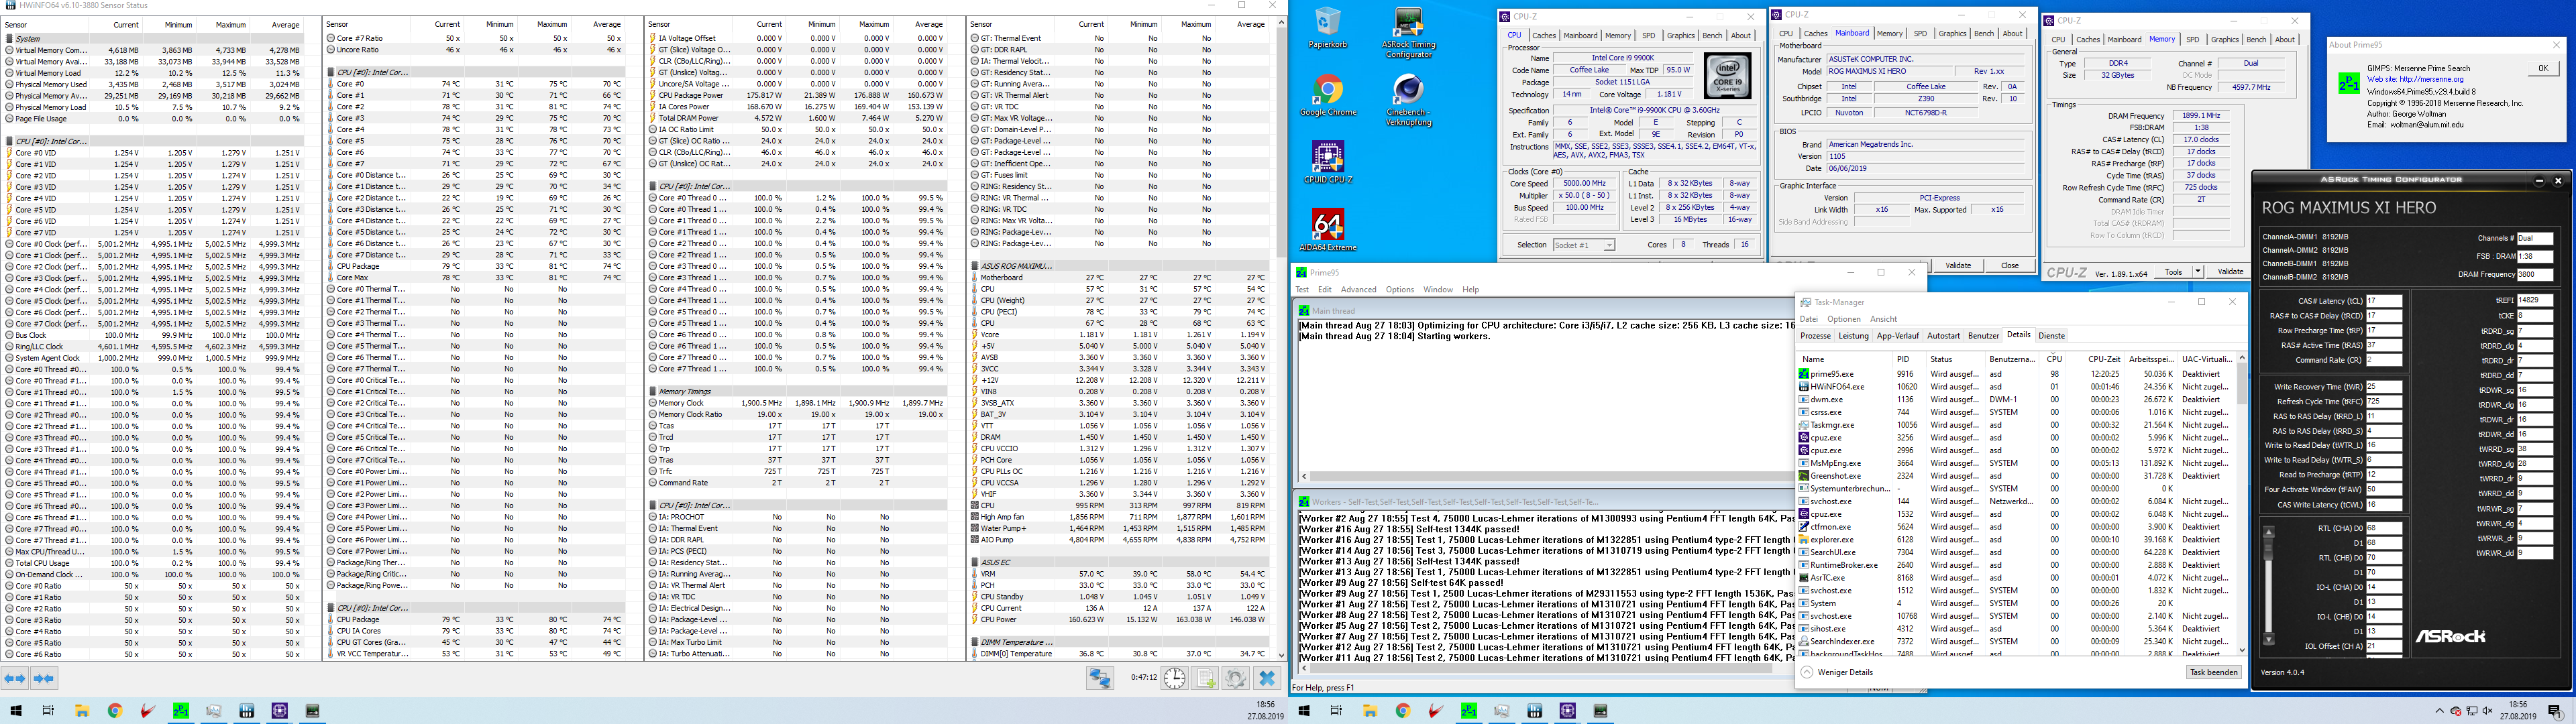Select the prime95.exe process row

1831,374
